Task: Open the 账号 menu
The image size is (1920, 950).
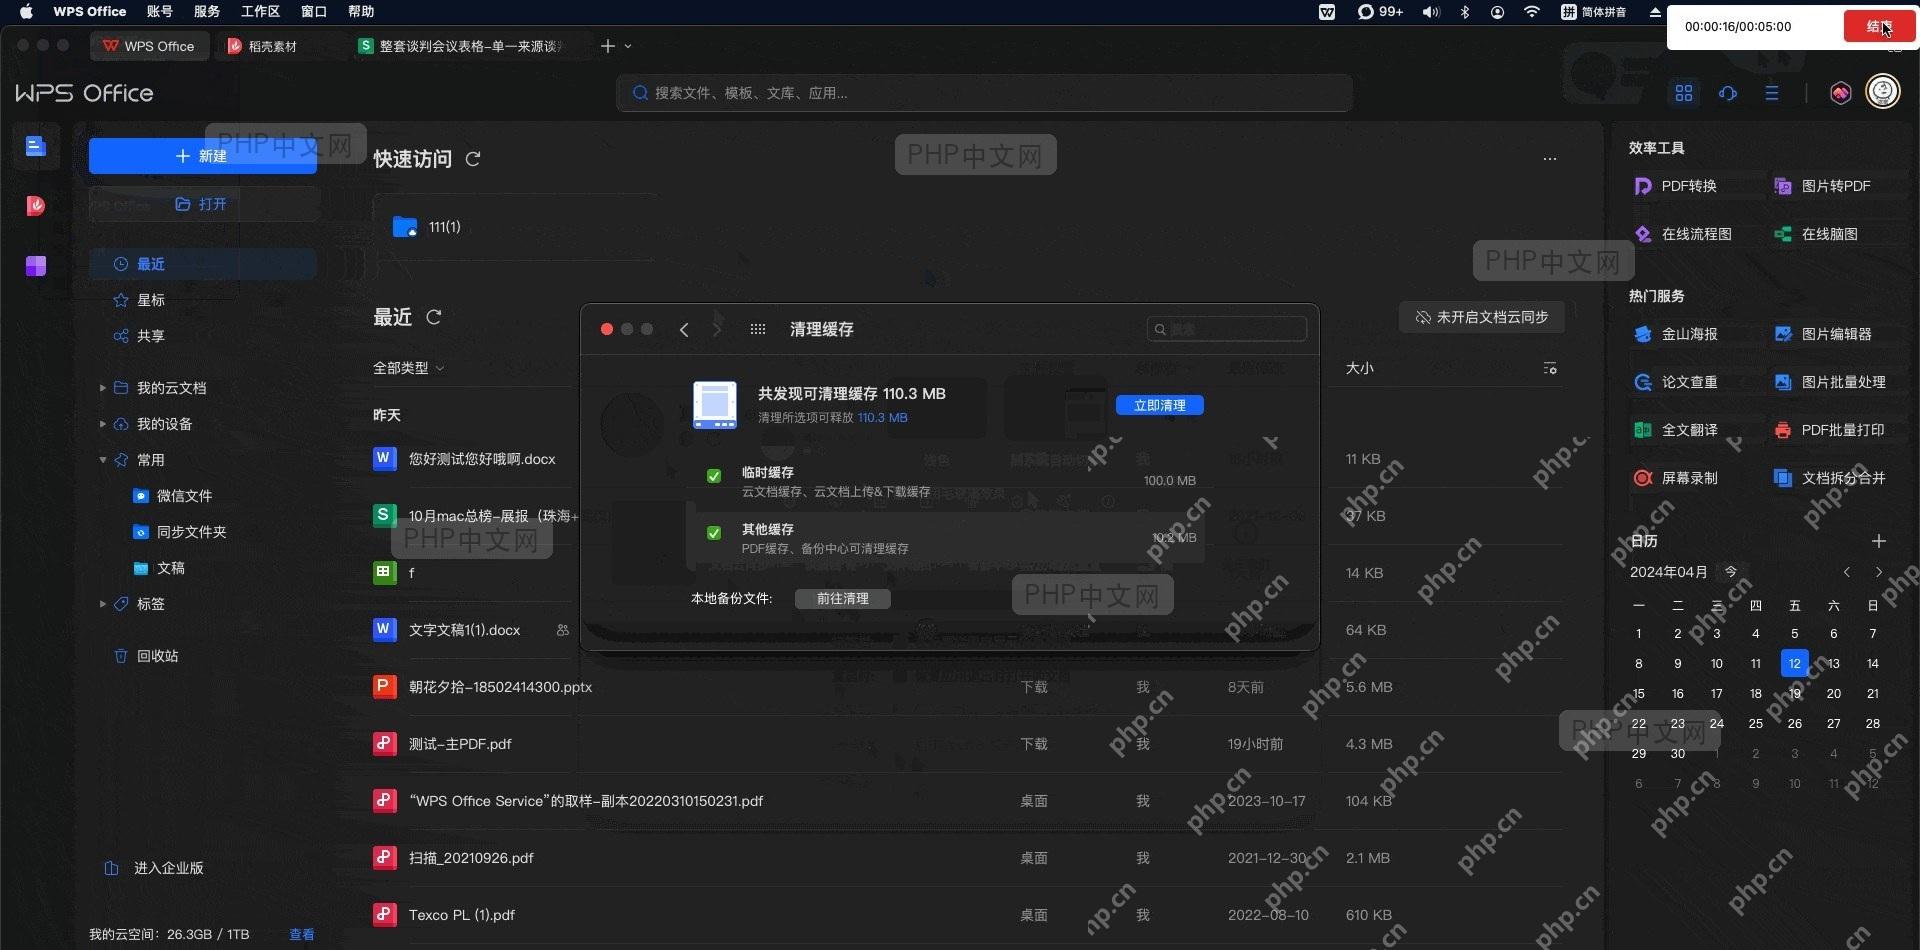Action: [x=160, y=12]
